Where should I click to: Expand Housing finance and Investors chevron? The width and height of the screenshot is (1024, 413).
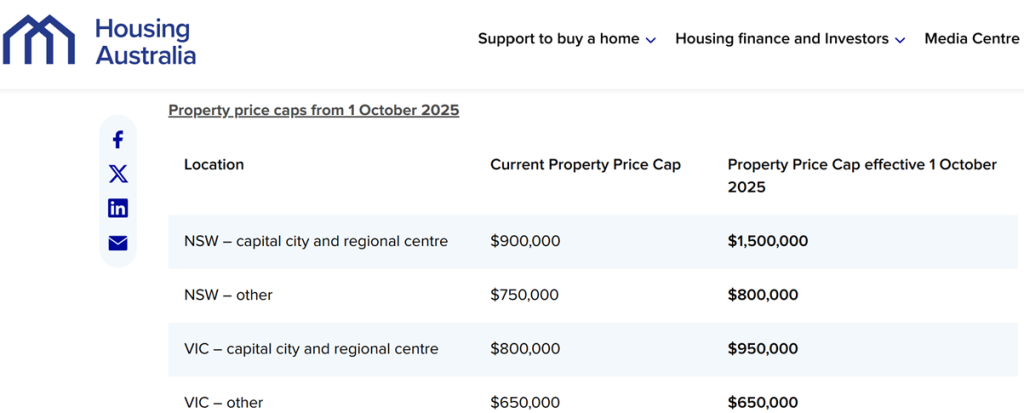coord(900,40)
